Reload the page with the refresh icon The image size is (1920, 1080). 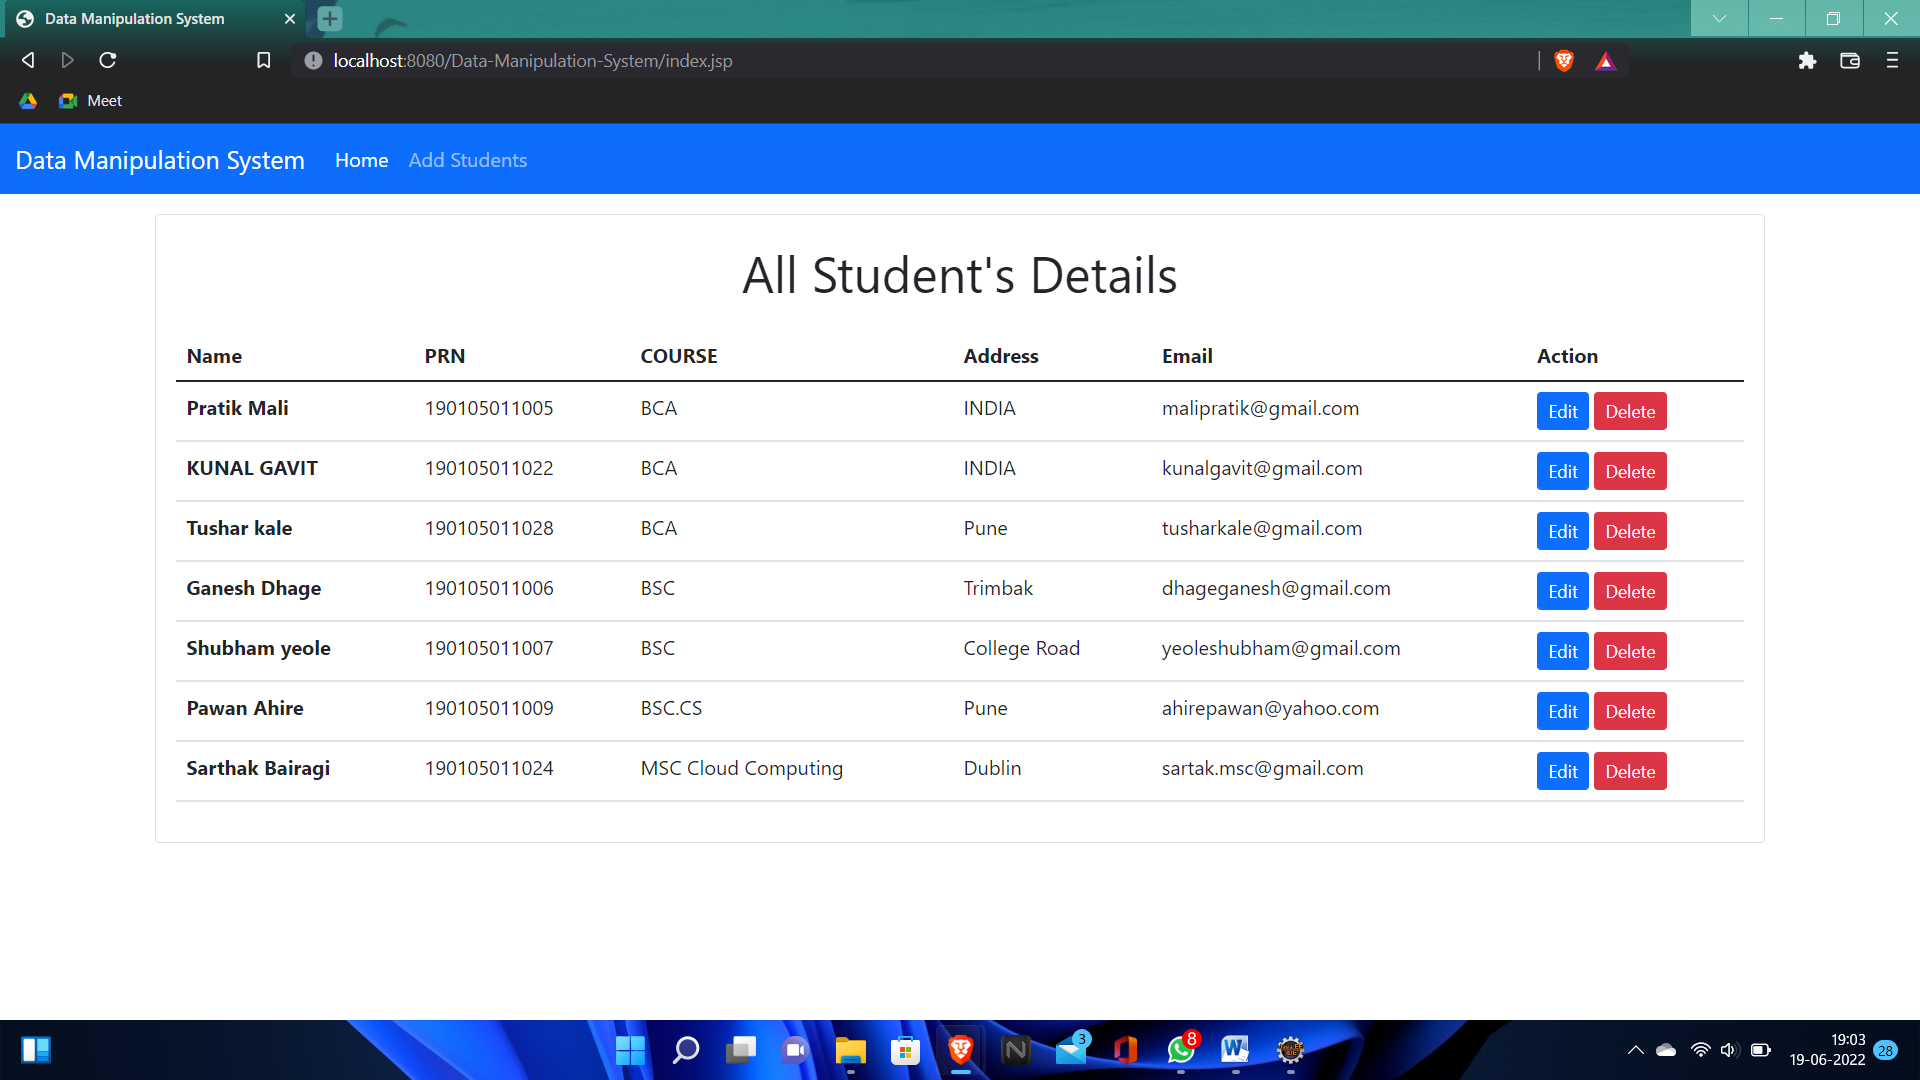pos(108,61)
